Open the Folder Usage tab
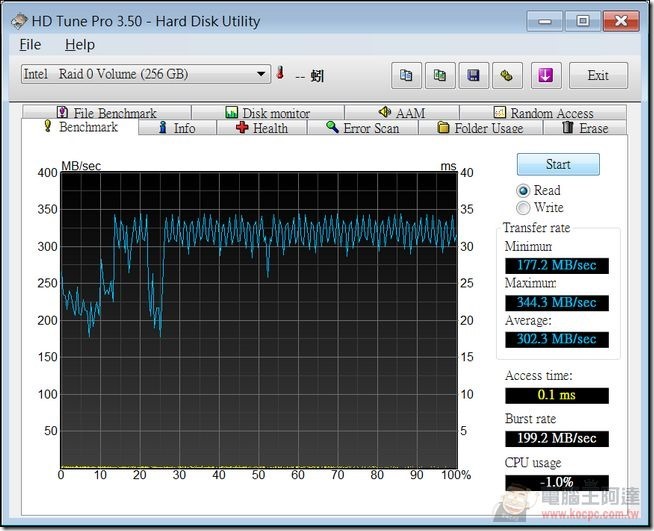 coord(480,128)
